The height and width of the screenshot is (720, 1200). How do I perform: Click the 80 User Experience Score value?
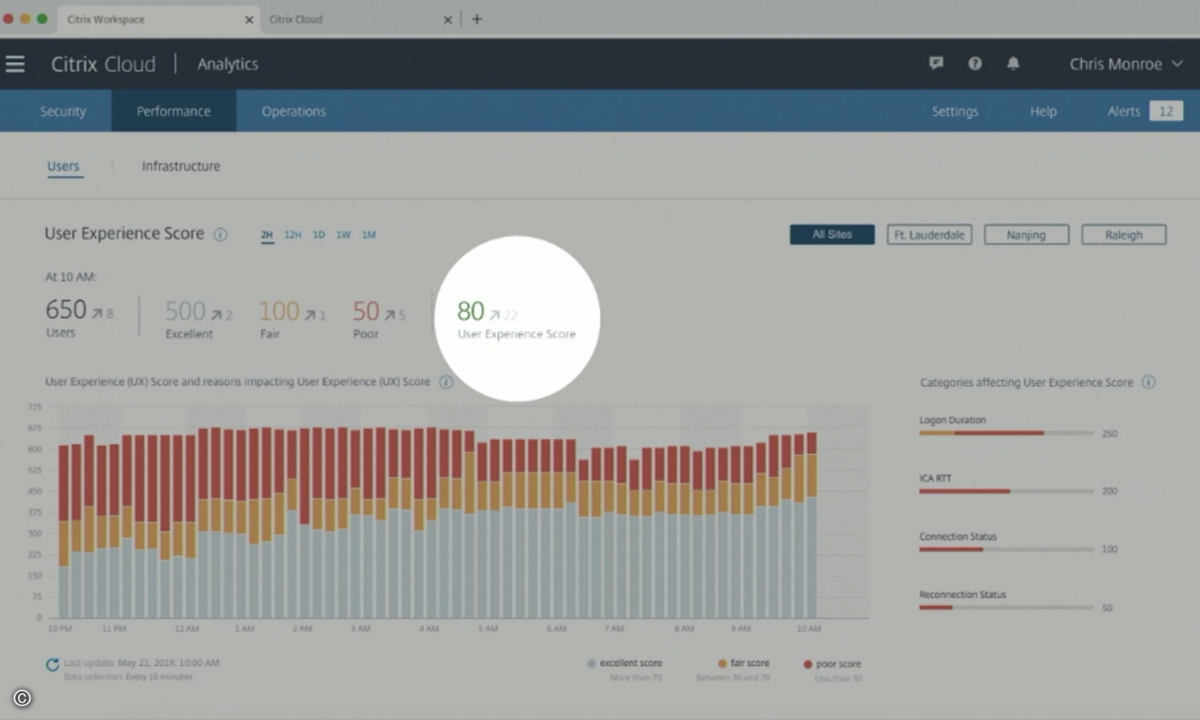(471, 311)
